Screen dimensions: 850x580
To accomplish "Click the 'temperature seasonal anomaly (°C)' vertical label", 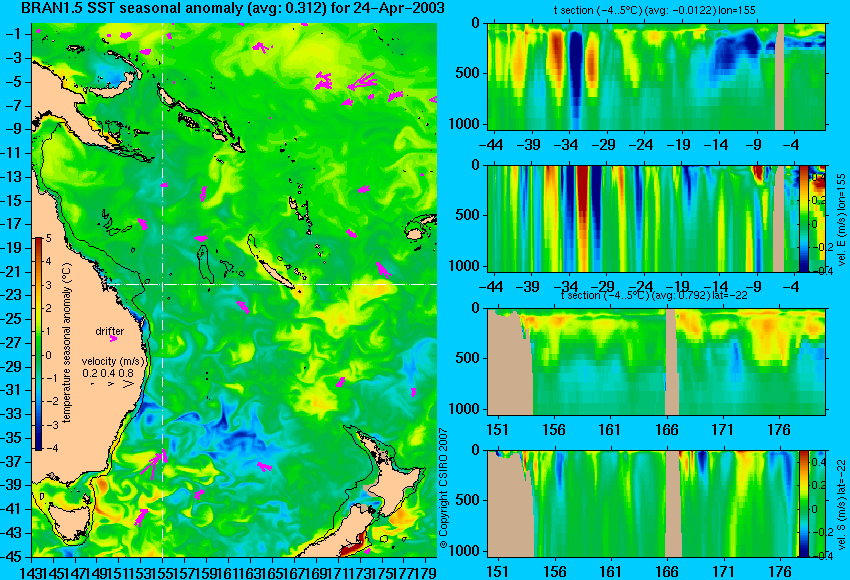I will [67, 343].
